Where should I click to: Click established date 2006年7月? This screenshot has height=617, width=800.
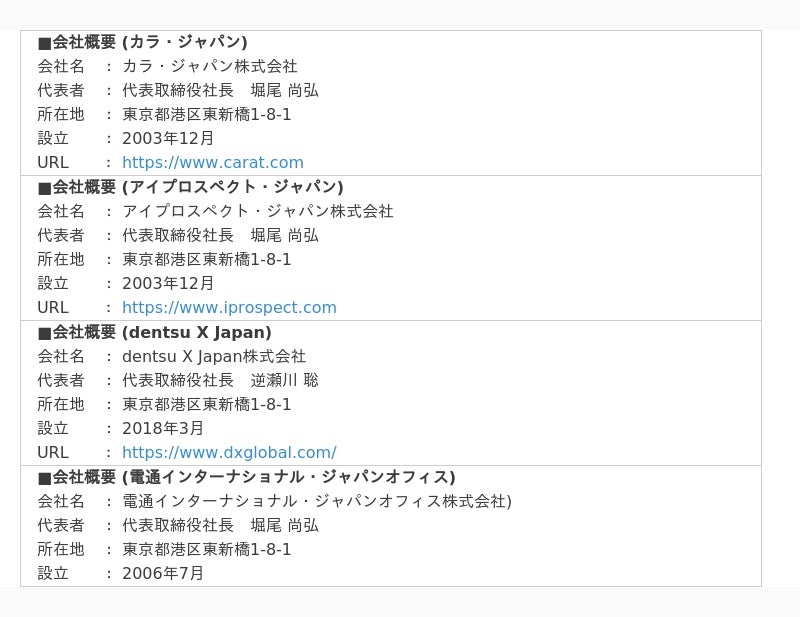tap(163, 573)
